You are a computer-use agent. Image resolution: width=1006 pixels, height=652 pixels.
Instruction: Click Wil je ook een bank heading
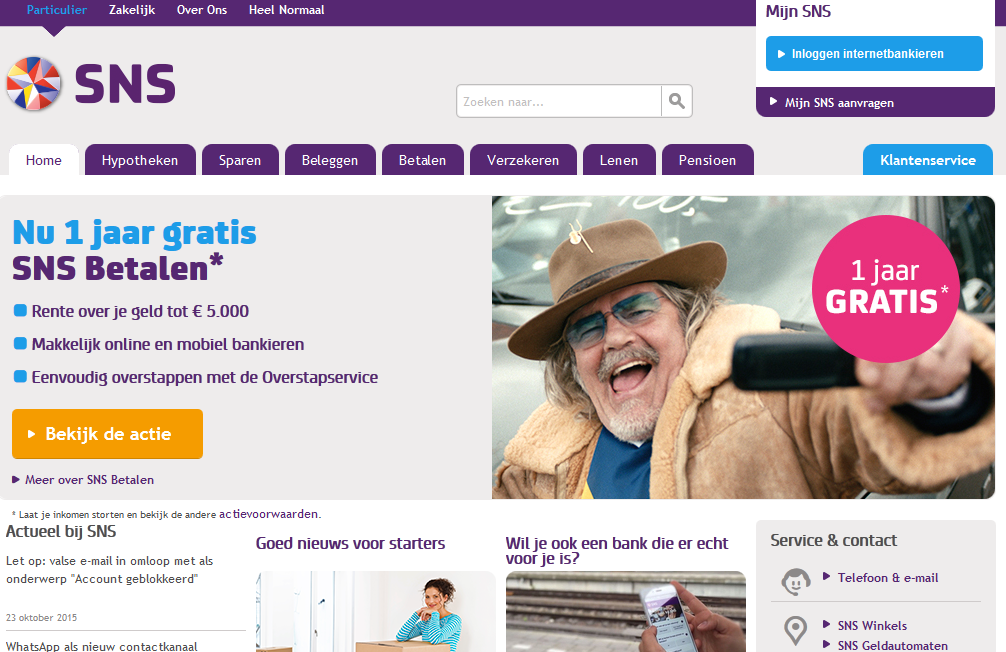(x=617, y=551)
